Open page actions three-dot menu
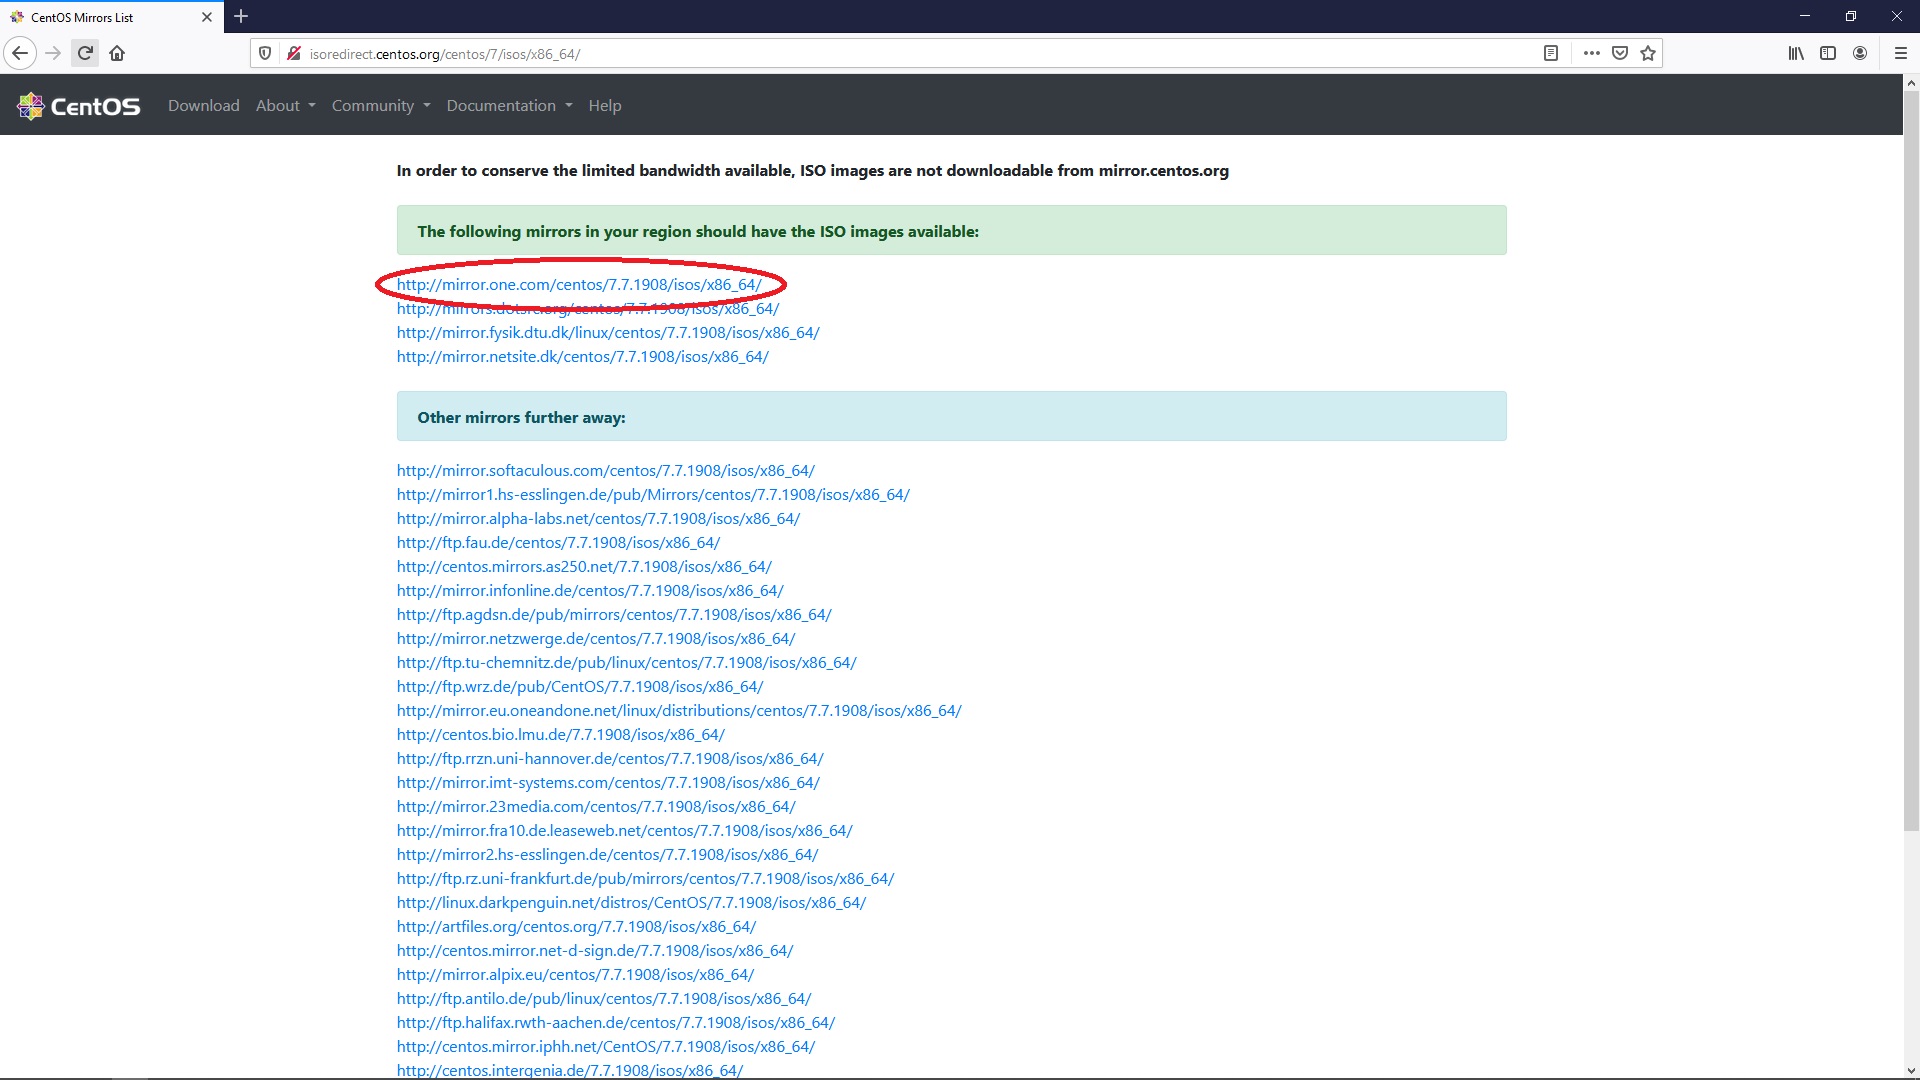Image resolution: width=1920 pixels, height=1080 pixels. [1592, 53]
